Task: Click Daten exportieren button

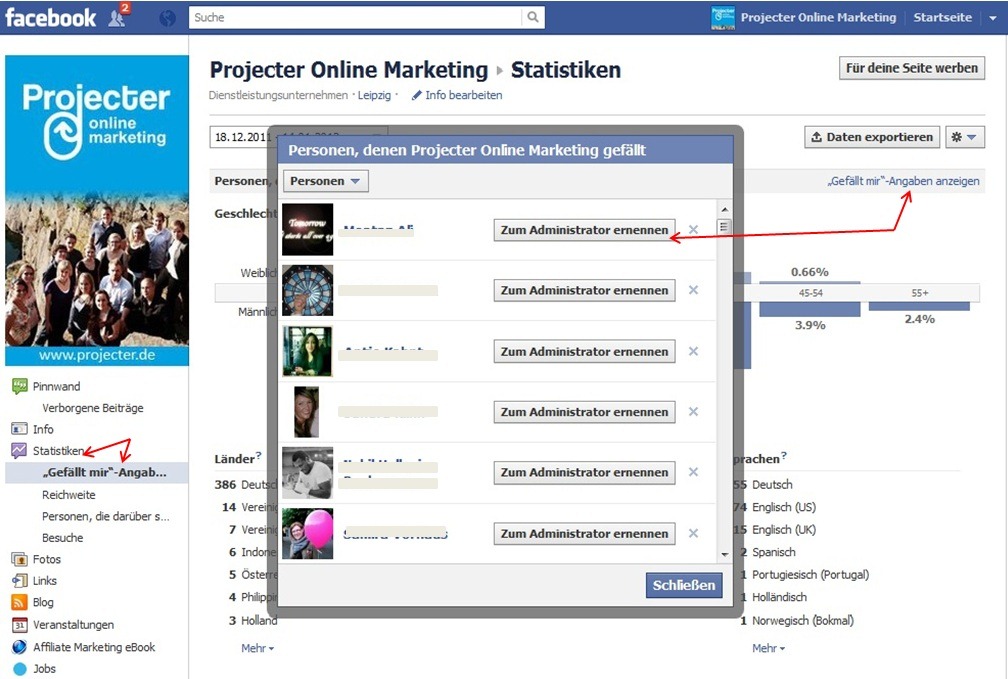Action: click(x=872, y=137)
